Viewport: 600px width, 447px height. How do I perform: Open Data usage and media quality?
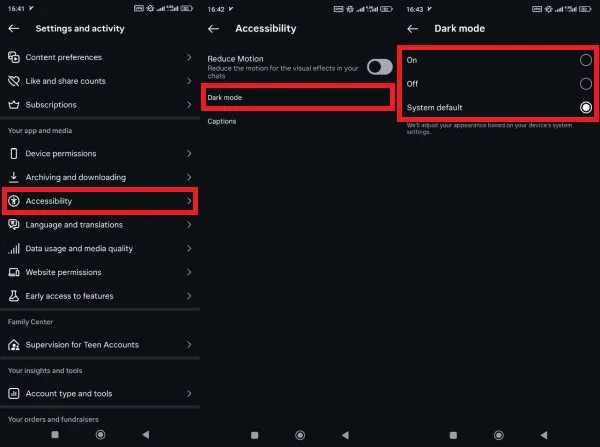100,248
